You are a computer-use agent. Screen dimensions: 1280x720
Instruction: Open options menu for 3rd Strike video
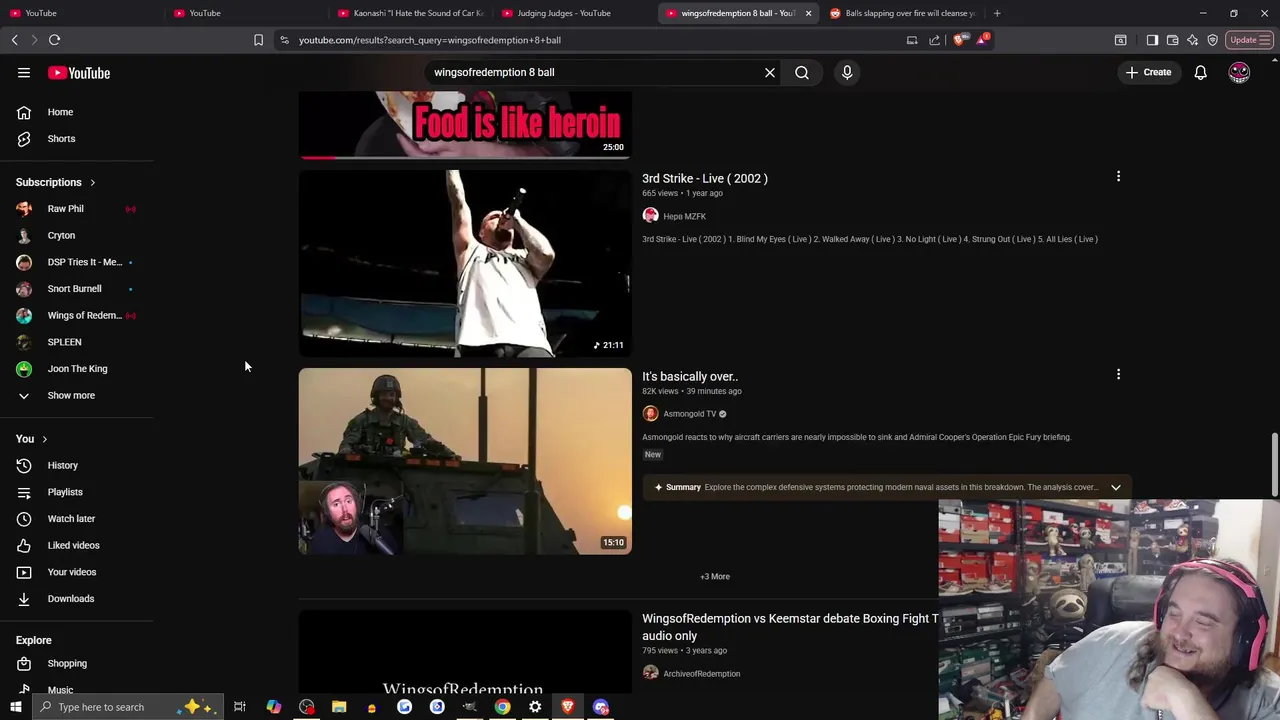pos(1118,177)
